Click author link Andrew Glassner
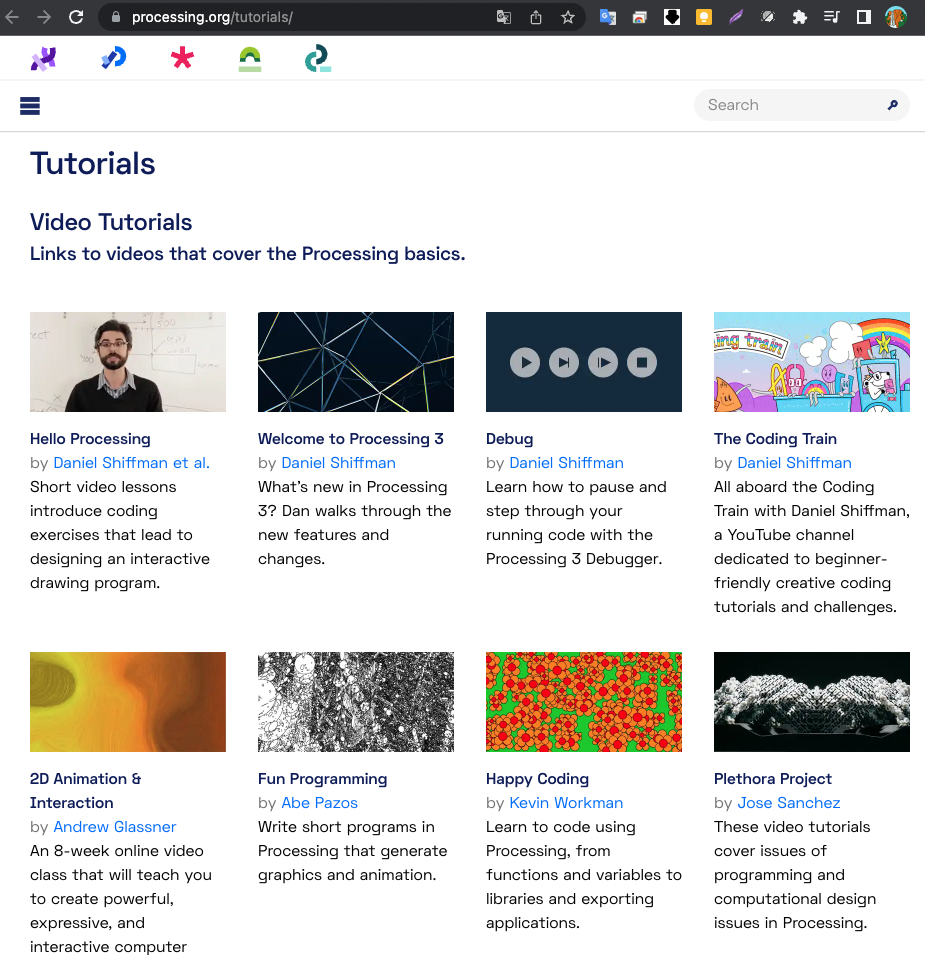 coord(114,826)
